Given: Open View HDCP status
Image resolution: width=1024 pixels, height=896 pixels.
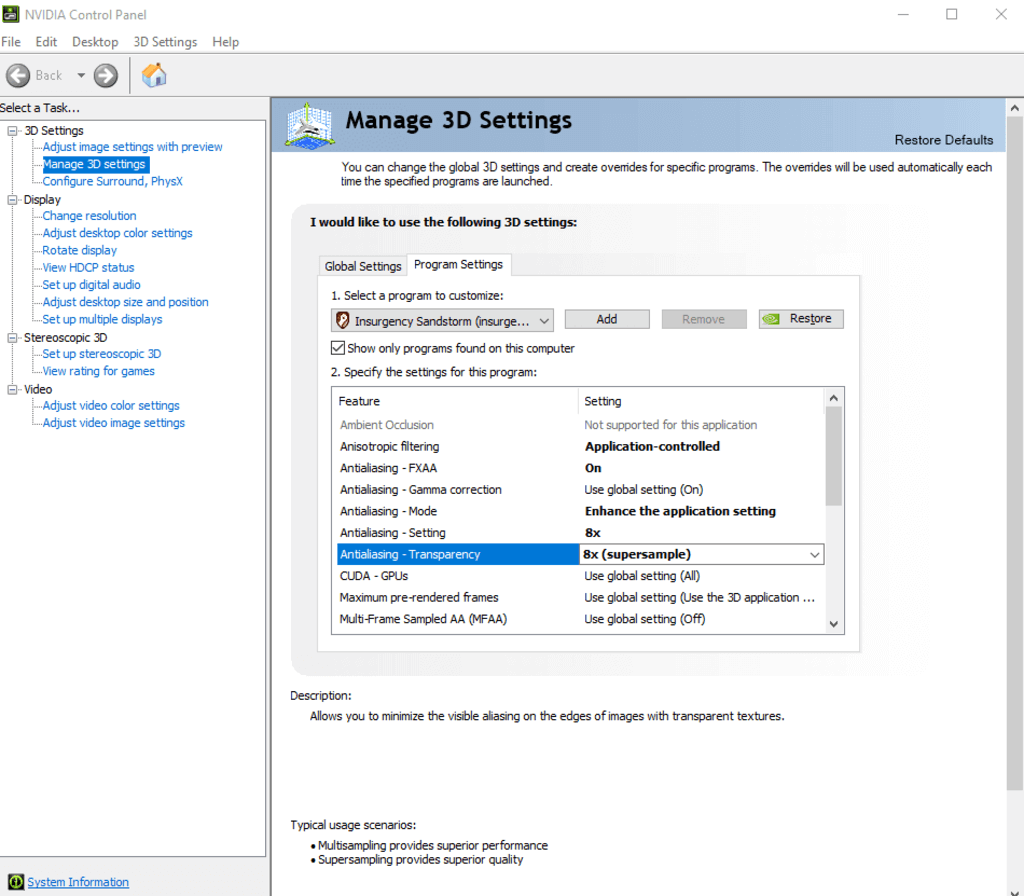Looking at the screenshot, I should pyautogui.click(x=88, y=268).
